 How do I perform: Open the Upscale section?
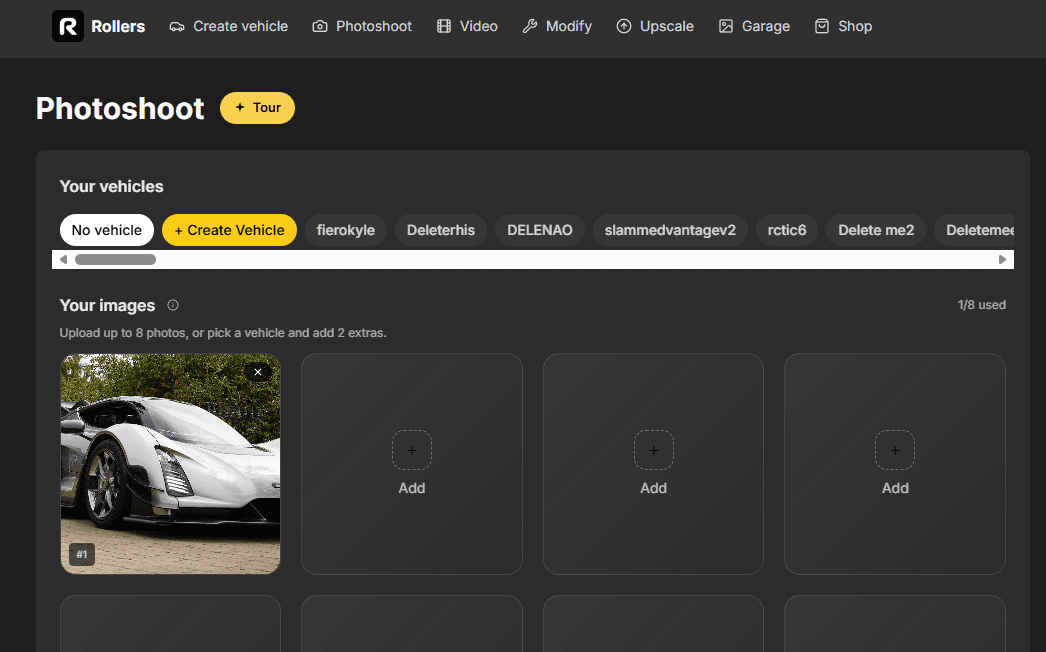click(x=655, y=26)
